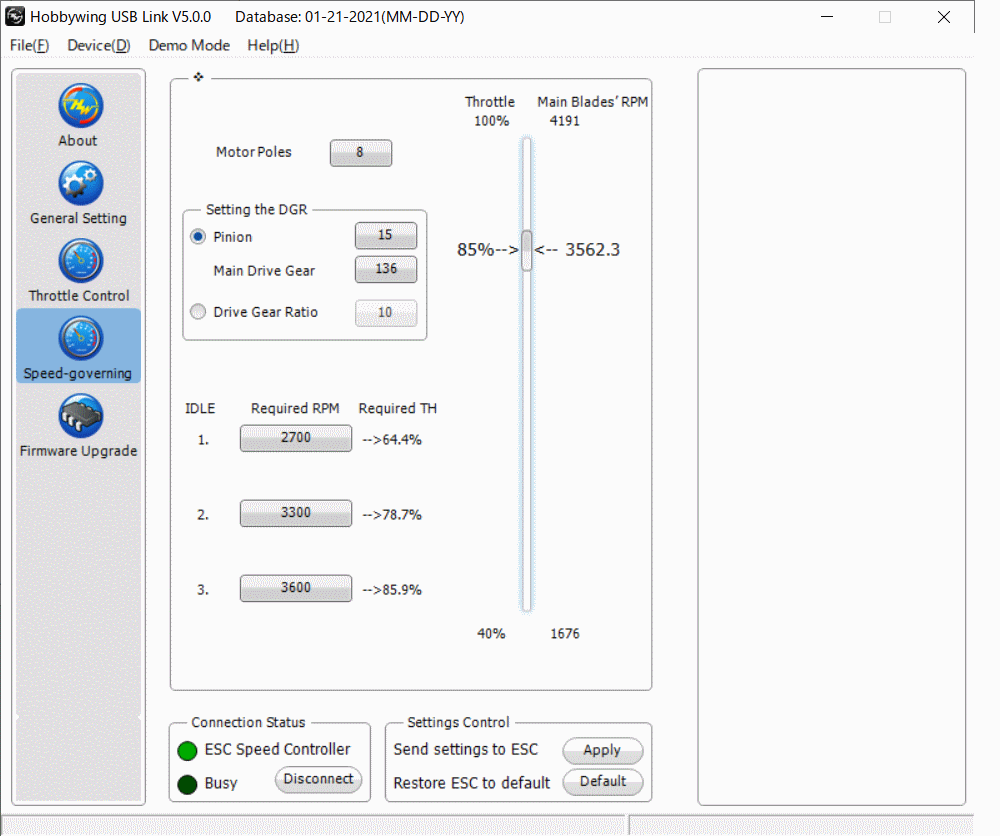Click the Motor Poles value button showing 8
Image resolution: width=1000 pixels, height=836 pixels.
361,153
